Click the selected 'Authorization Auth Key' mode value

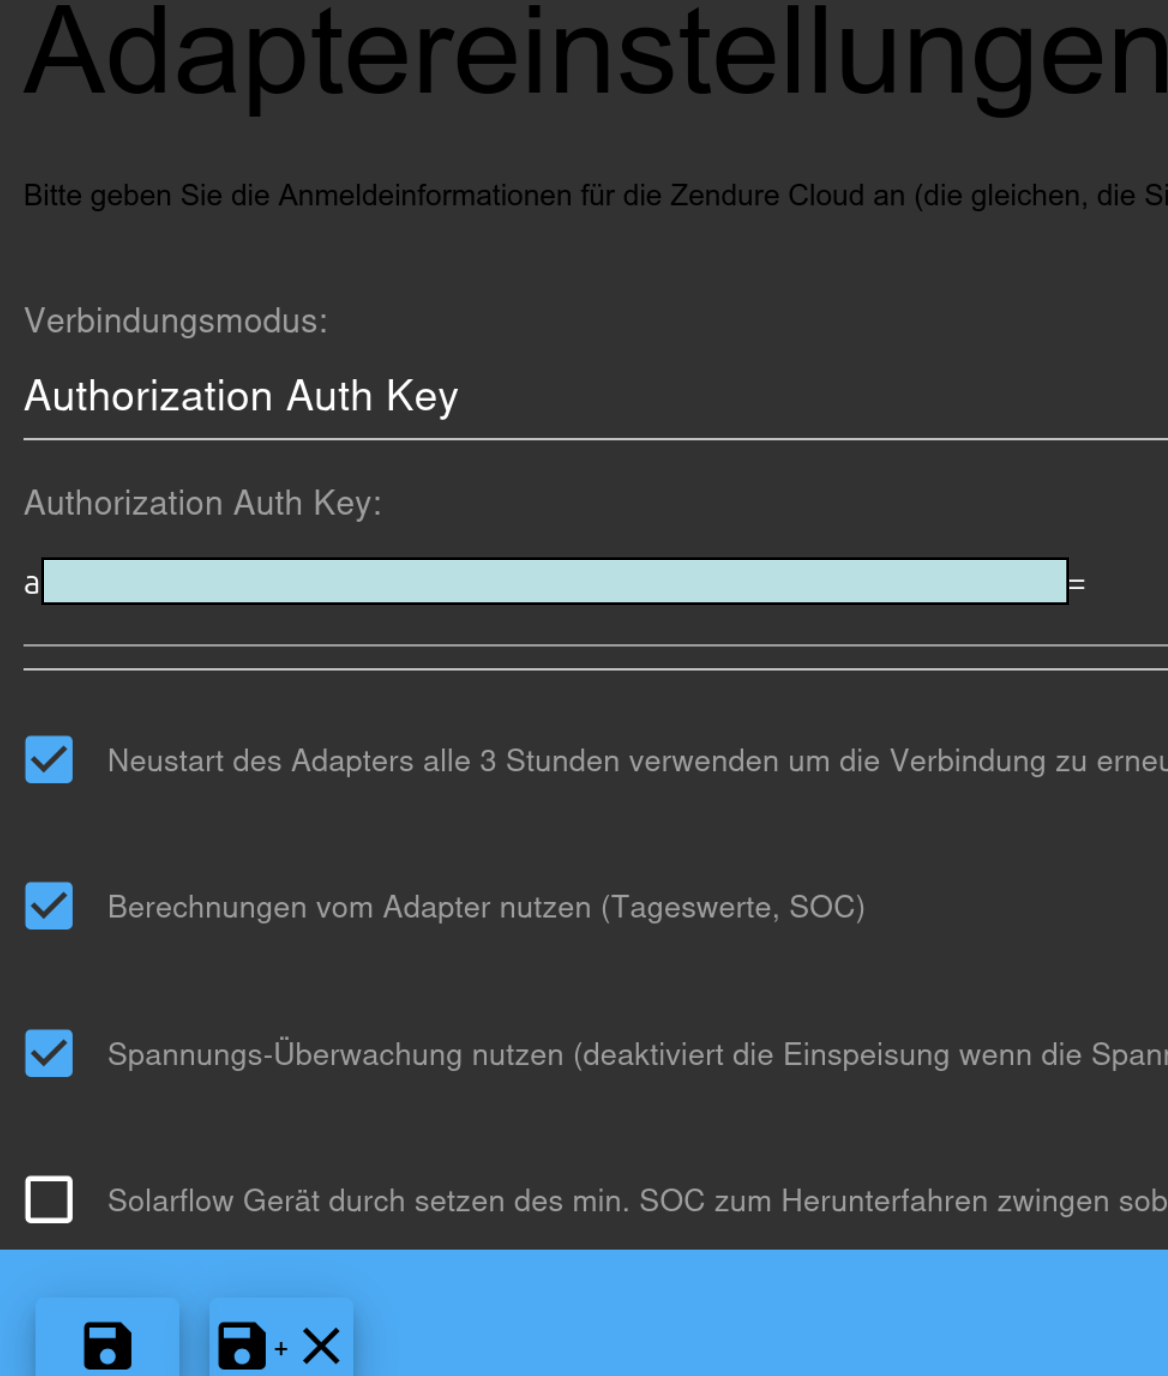coord(241,397)
